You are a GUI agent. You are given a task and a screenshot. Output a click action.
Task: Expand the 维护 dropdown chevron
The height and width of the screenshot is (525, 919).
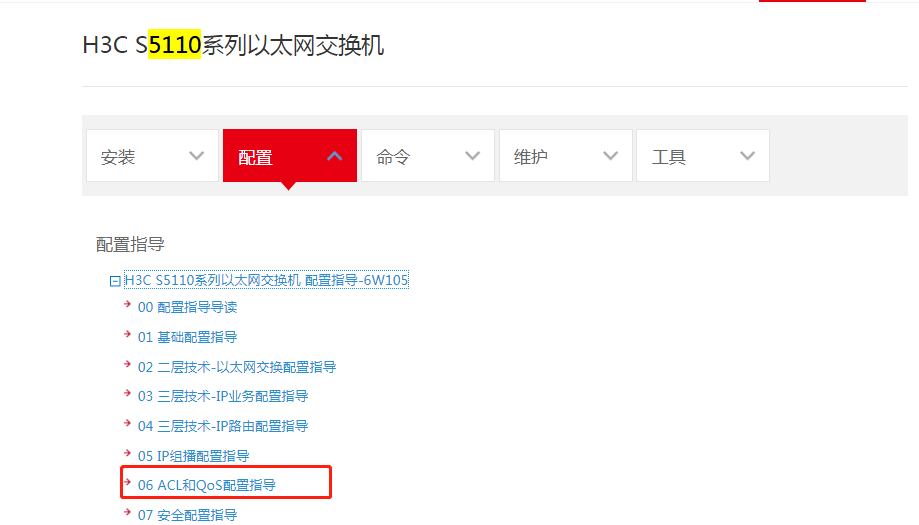click(x=610, y=156)
